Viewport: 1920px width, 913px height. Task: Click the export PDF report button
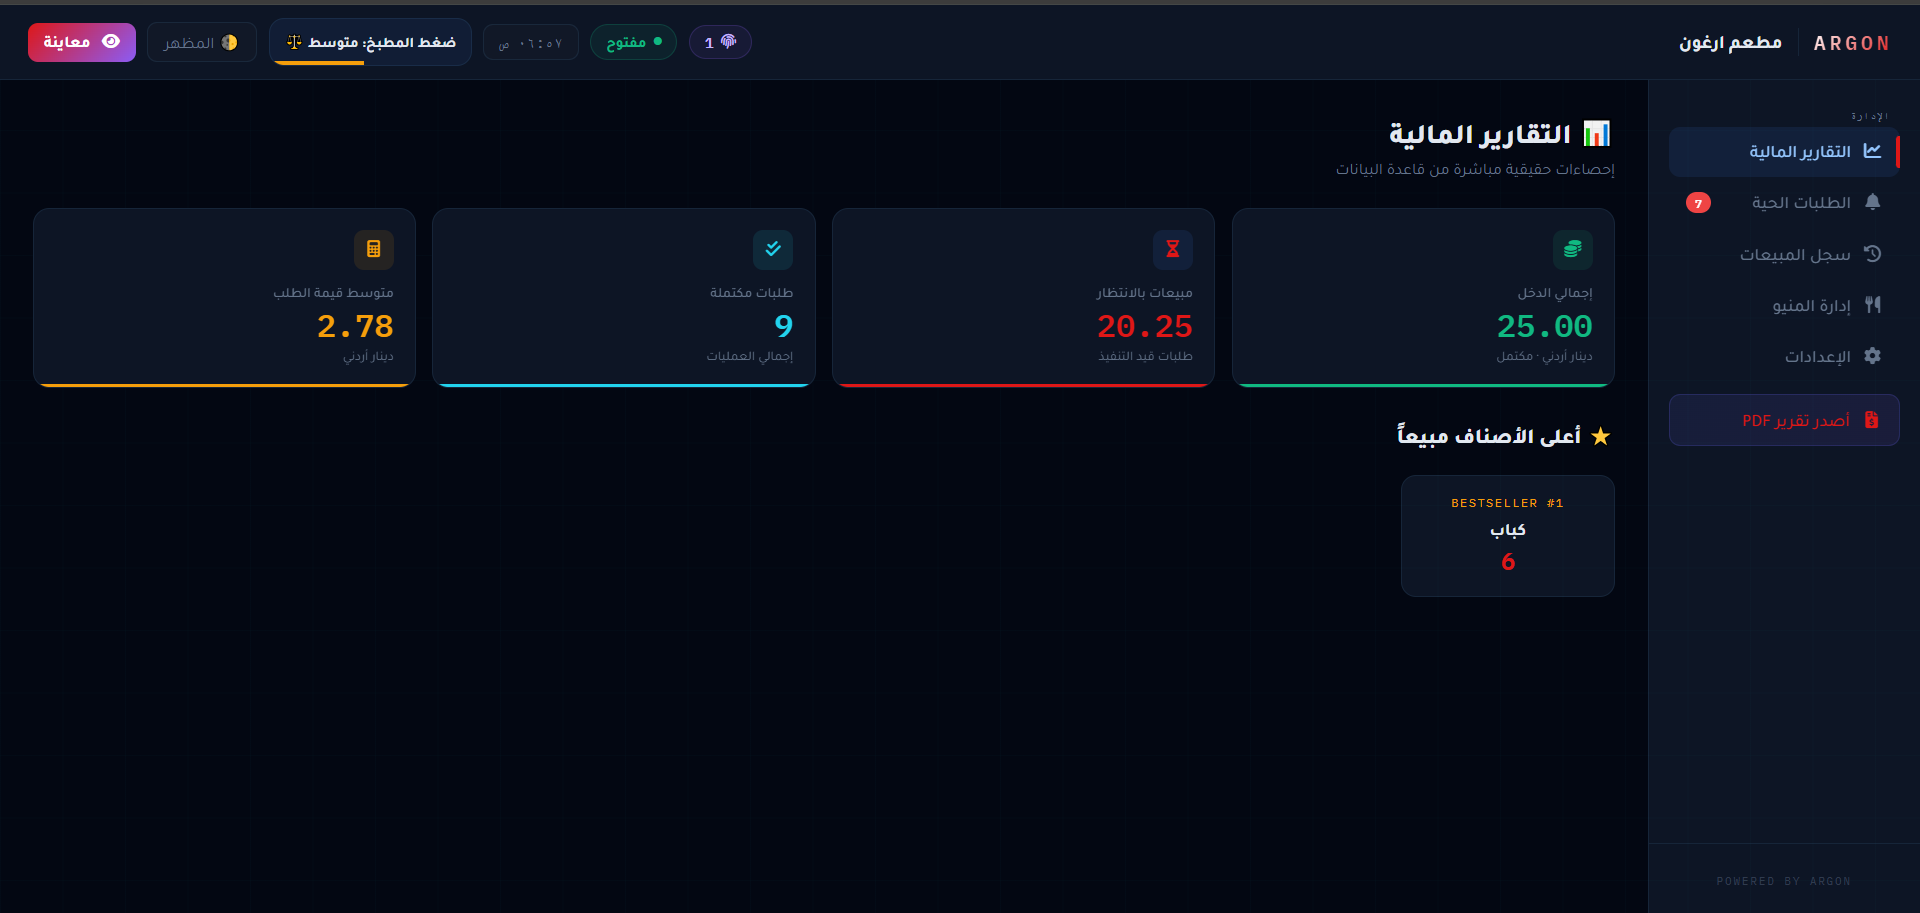pos(1784,420)
